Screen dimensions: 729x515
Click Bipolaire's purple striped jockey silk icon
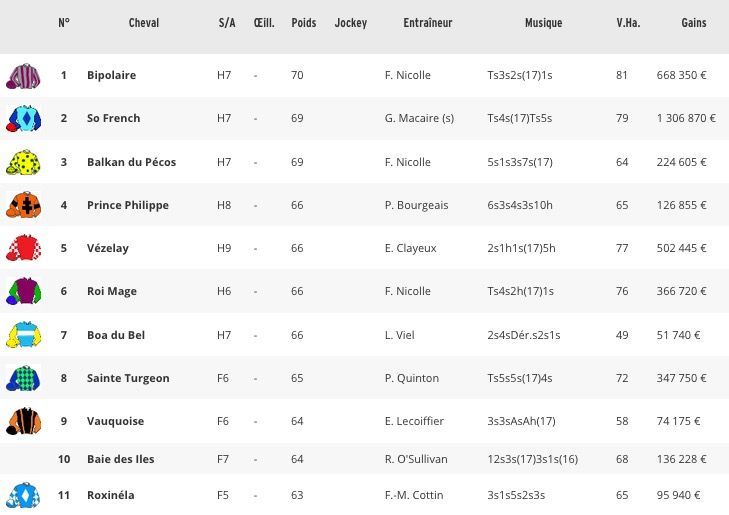pos(23,76)
